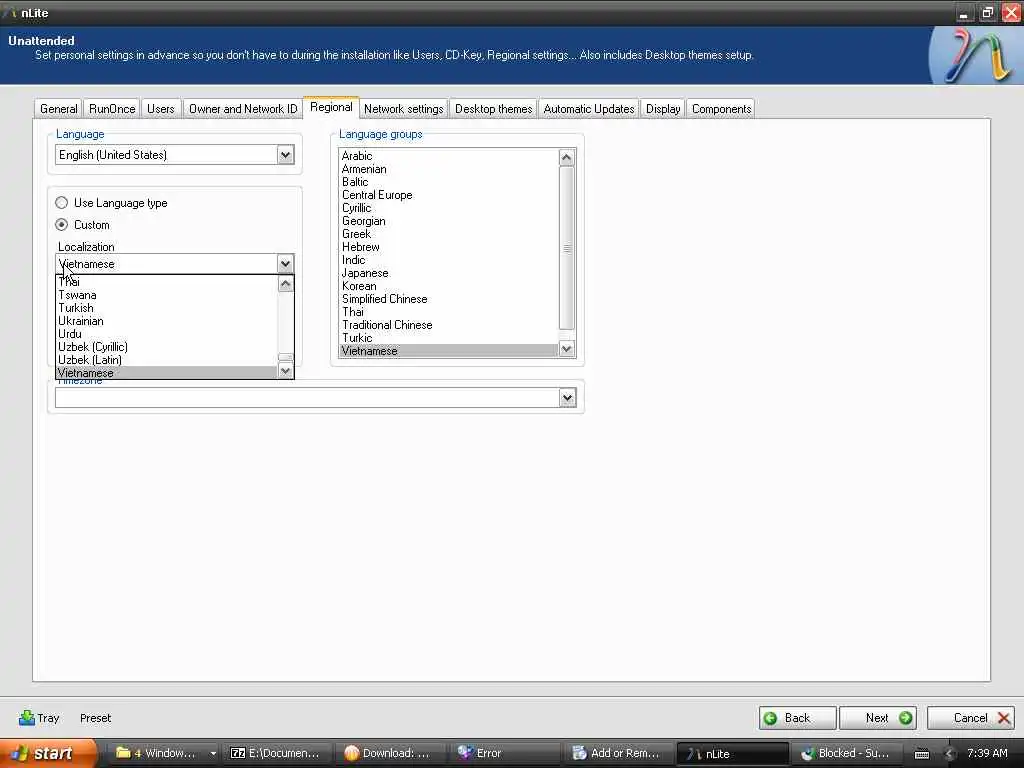Click Localization list scroll up arrow
Image resolution: width=1024 pixels, height=768 pixels.
[285, 284]
